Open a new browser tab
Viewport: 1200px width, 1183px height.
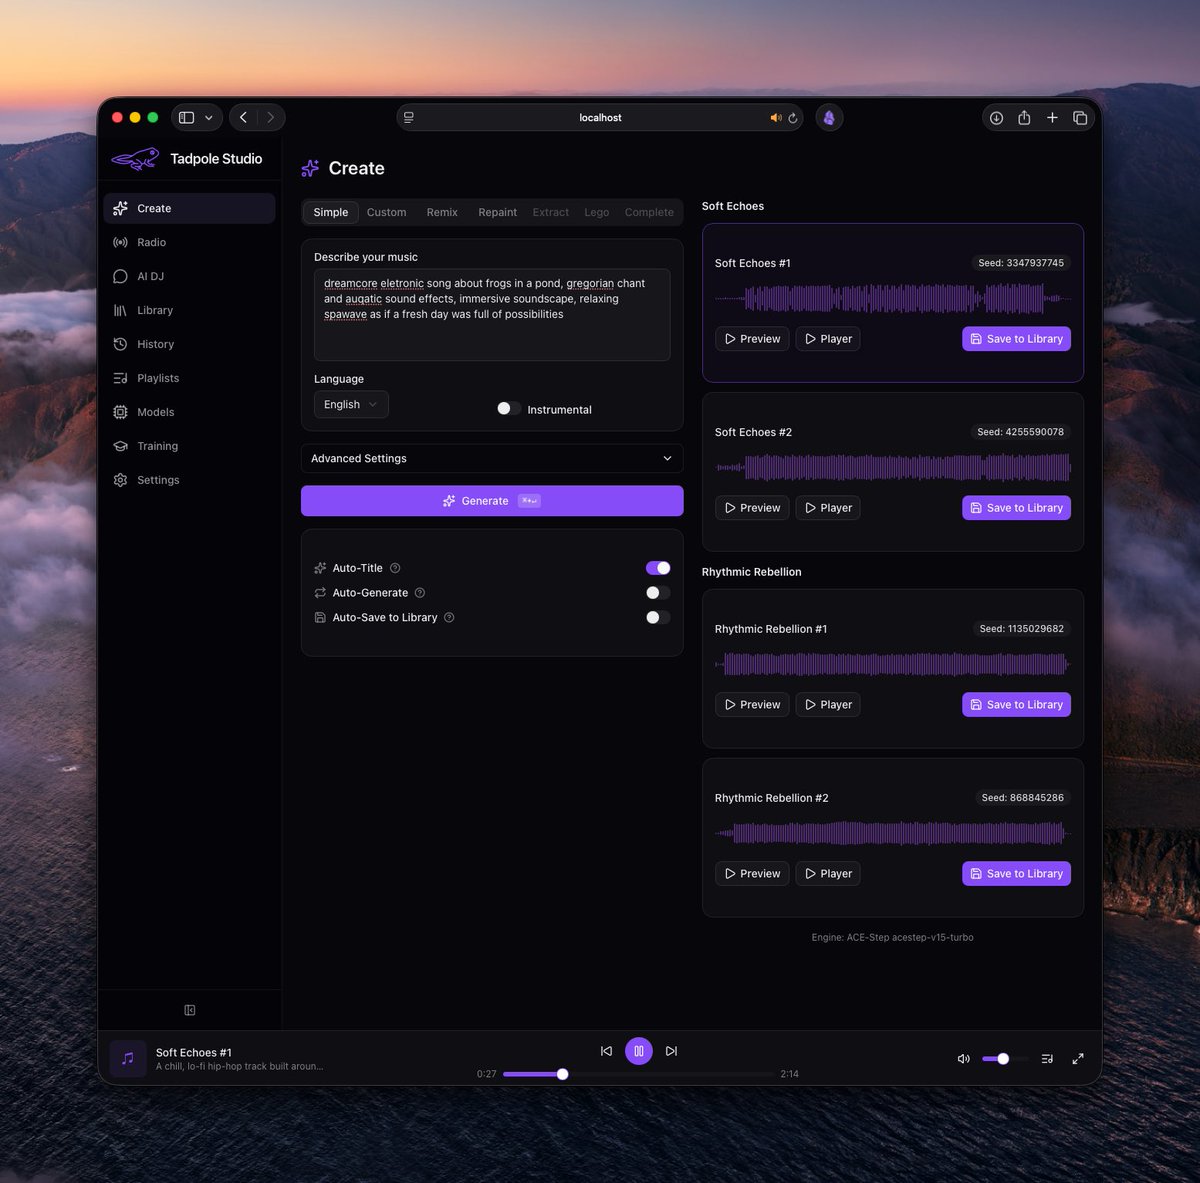click(1052, 118)
